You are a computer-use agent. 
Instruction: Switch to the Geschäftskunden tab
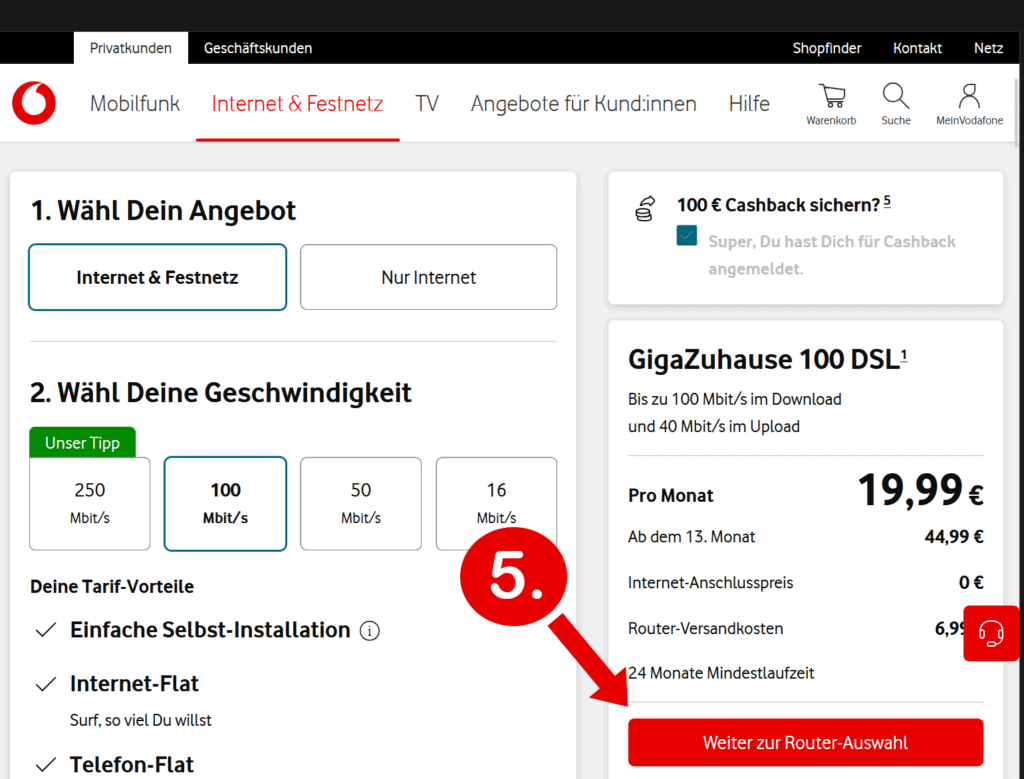tap(258, 48)
